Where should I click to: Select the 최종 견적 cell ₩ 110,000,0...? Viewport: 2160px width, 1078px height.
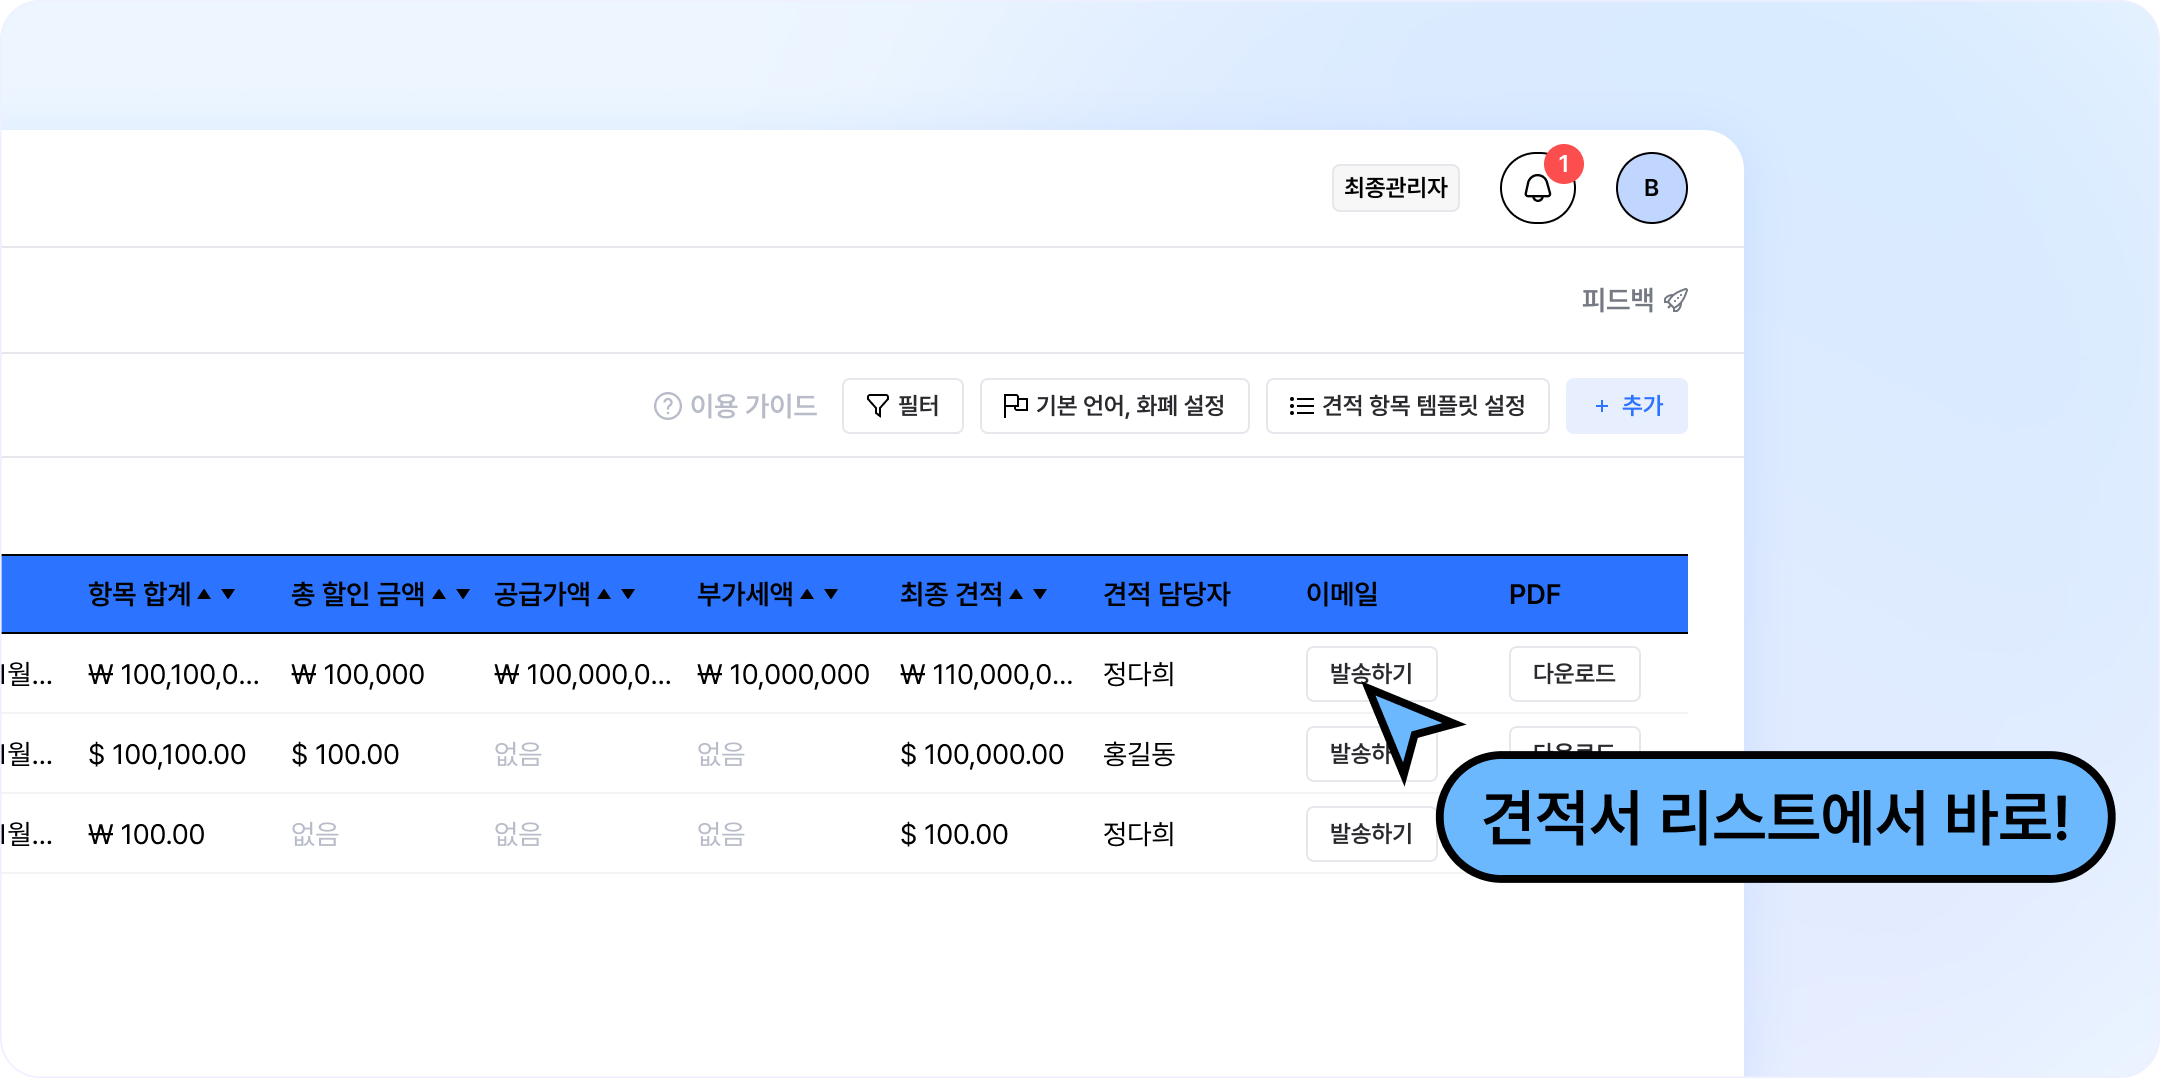(x=986, y=674)
